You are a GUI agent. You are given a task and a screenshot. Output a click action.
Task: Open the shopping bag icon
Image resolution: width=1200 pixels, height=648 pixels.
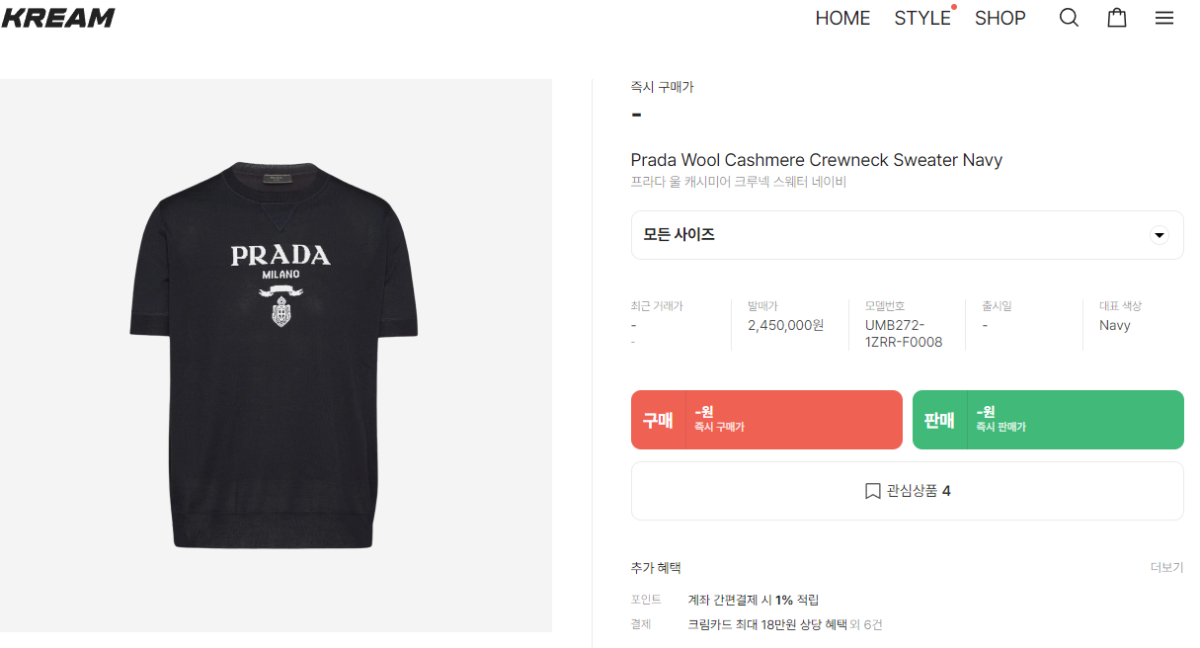[1117, 18]
